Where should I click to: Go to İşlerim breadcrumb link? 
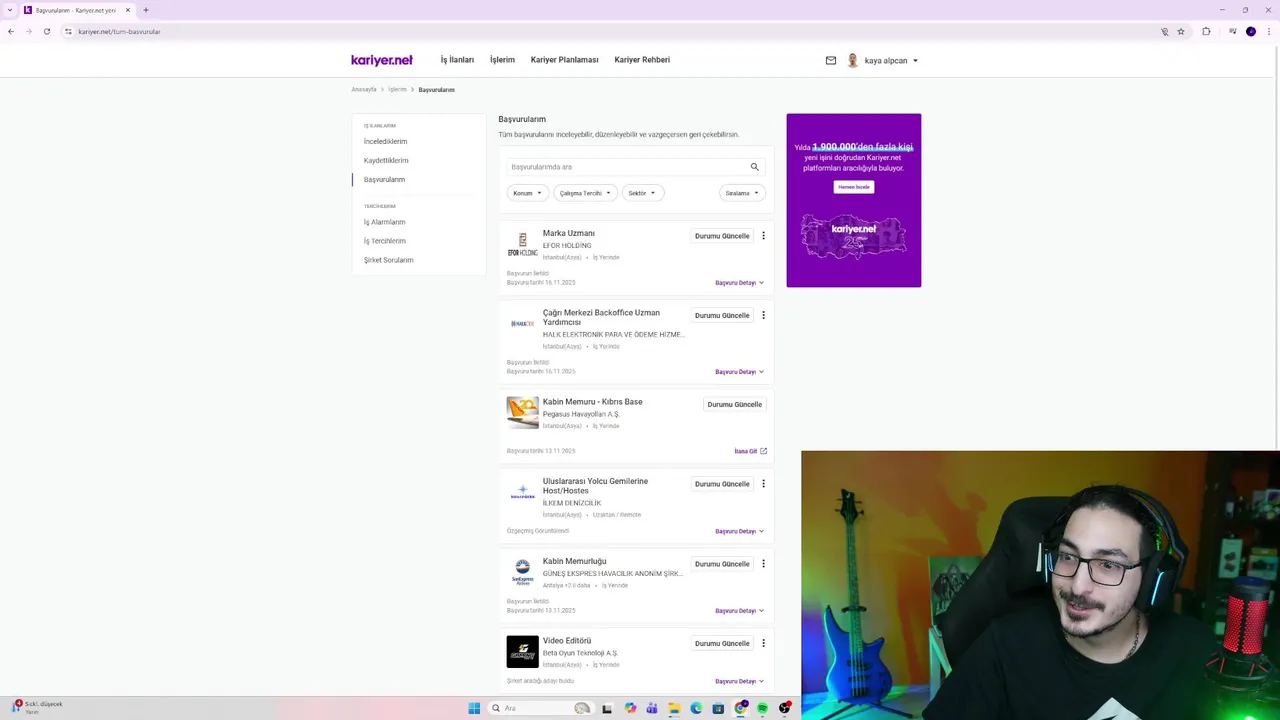397,90
